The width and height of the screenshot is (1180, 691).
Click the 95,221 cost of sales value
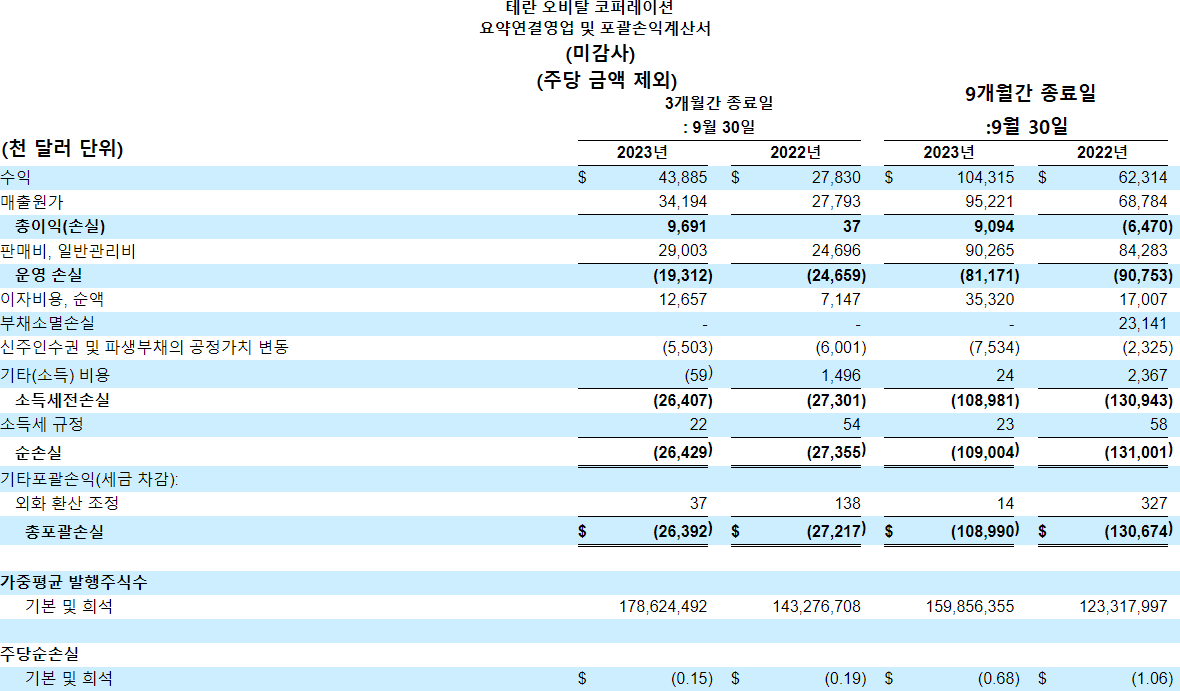click(990, 202)
